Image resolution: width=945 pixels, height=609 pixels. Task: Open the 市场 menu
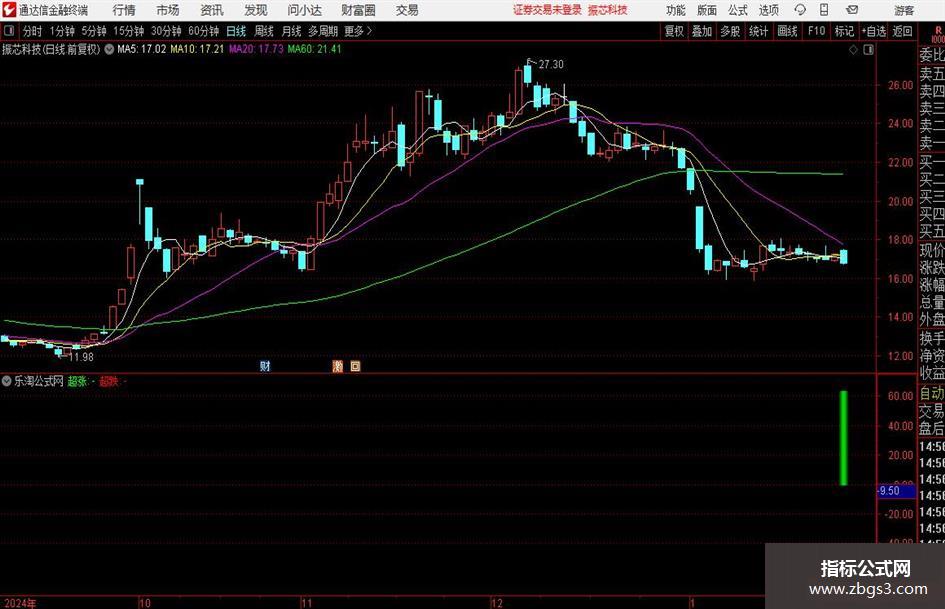pyautogui.click(x=168, y=10)
